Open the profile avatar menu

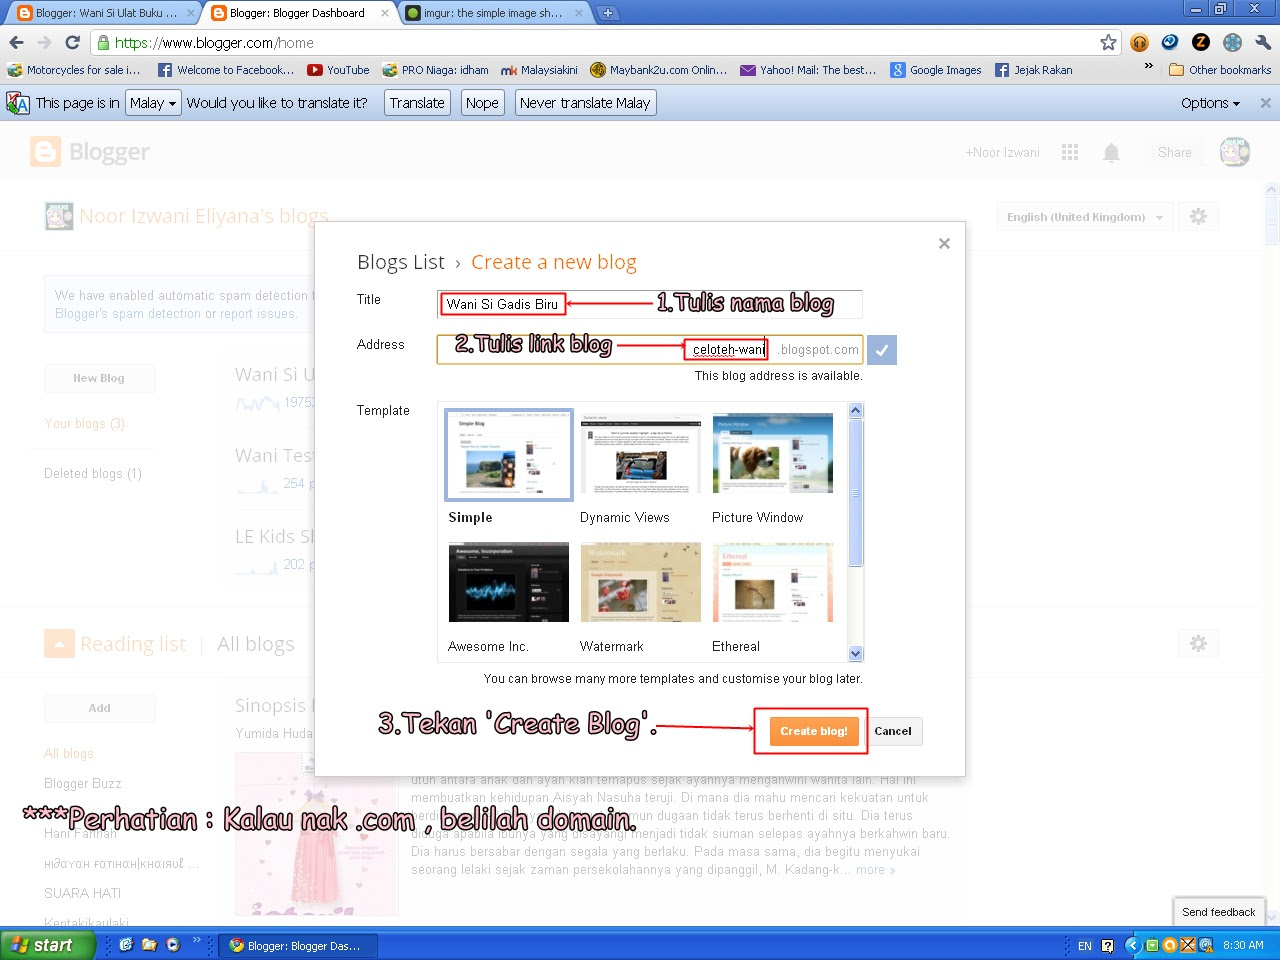[1235, 152]
